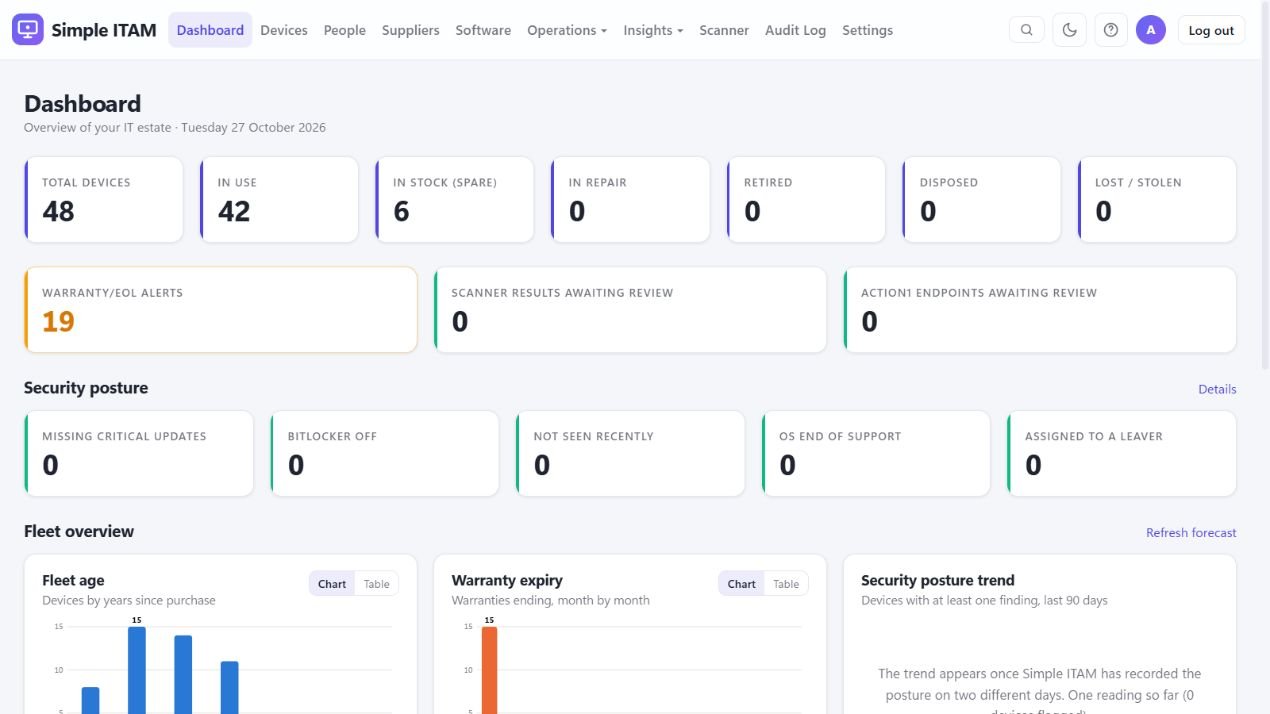Open Scanner Results Awaiting Review card
This screenshot has height=714, width=1270.
(x=630, y=309)
